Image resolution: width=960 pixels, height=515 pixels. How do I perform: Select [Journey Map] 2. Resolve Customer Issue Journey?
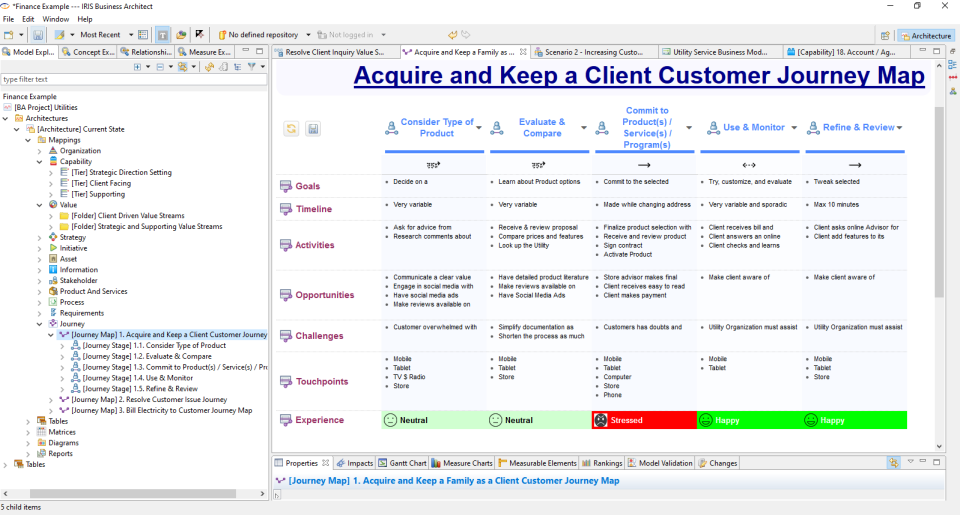pyautogui.click(x=149, y=399)
